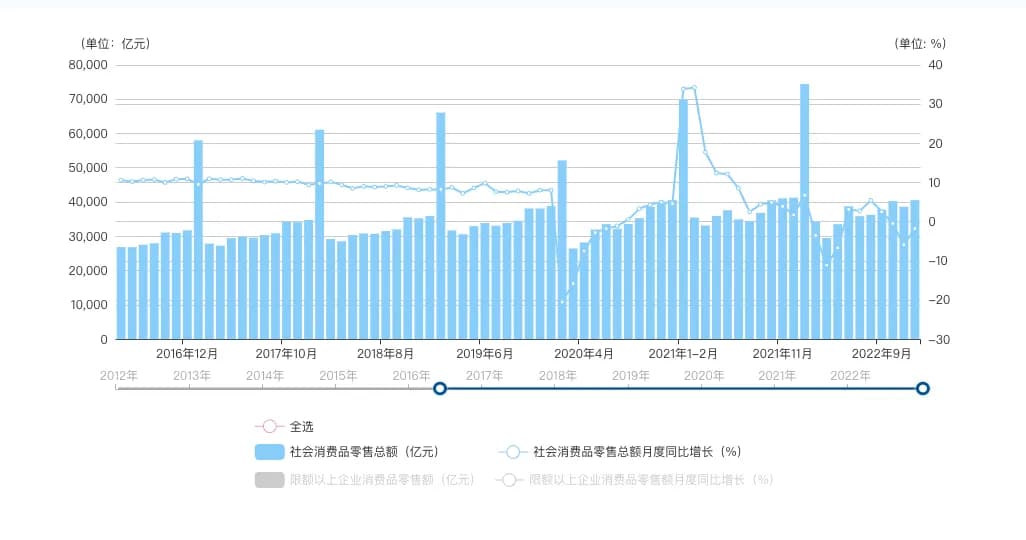Select 2016年 on the timeline
This screenshot has width=1026, height=540.
[x=412, y=376]
